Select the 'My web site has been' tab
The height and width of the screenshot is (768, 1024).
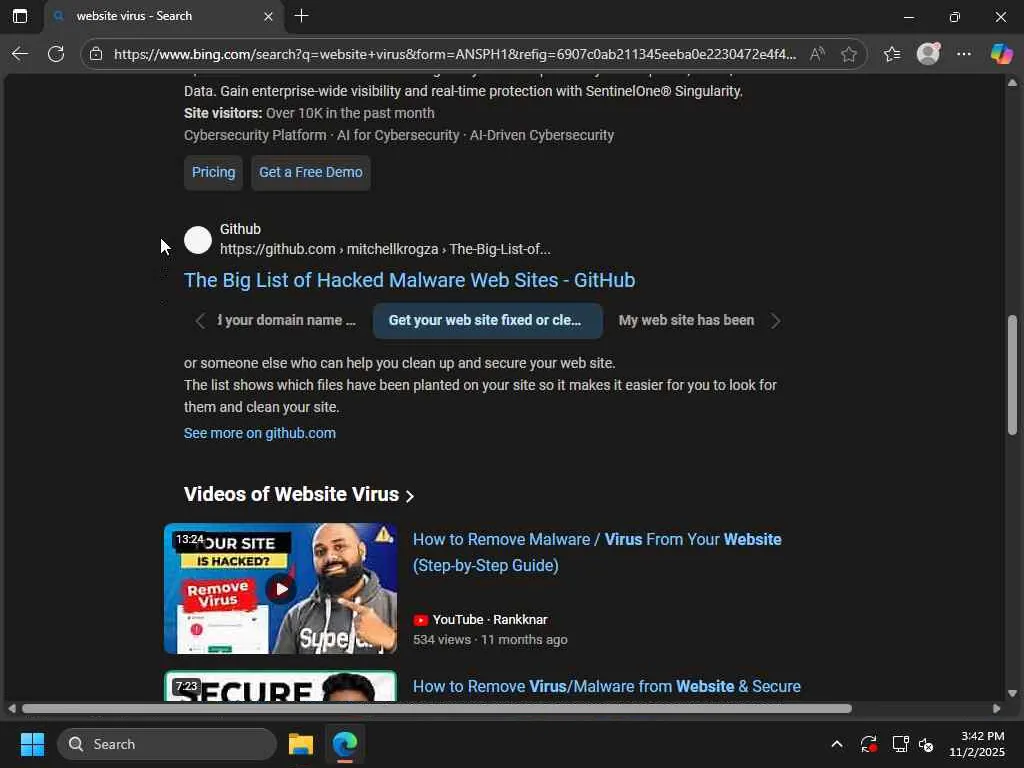pyautogui.click(x=686, y=321)
